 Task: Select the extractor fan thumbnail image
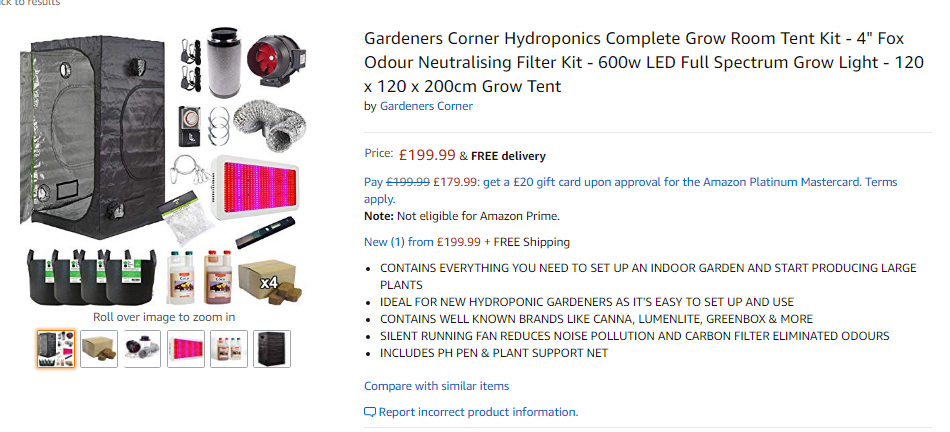142,349
